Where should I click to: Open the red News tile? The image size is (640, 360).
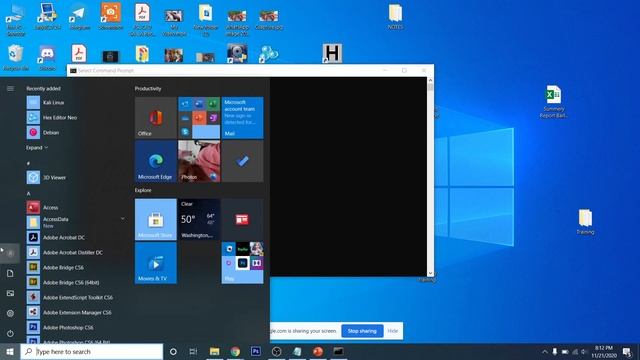coord(242,219)
